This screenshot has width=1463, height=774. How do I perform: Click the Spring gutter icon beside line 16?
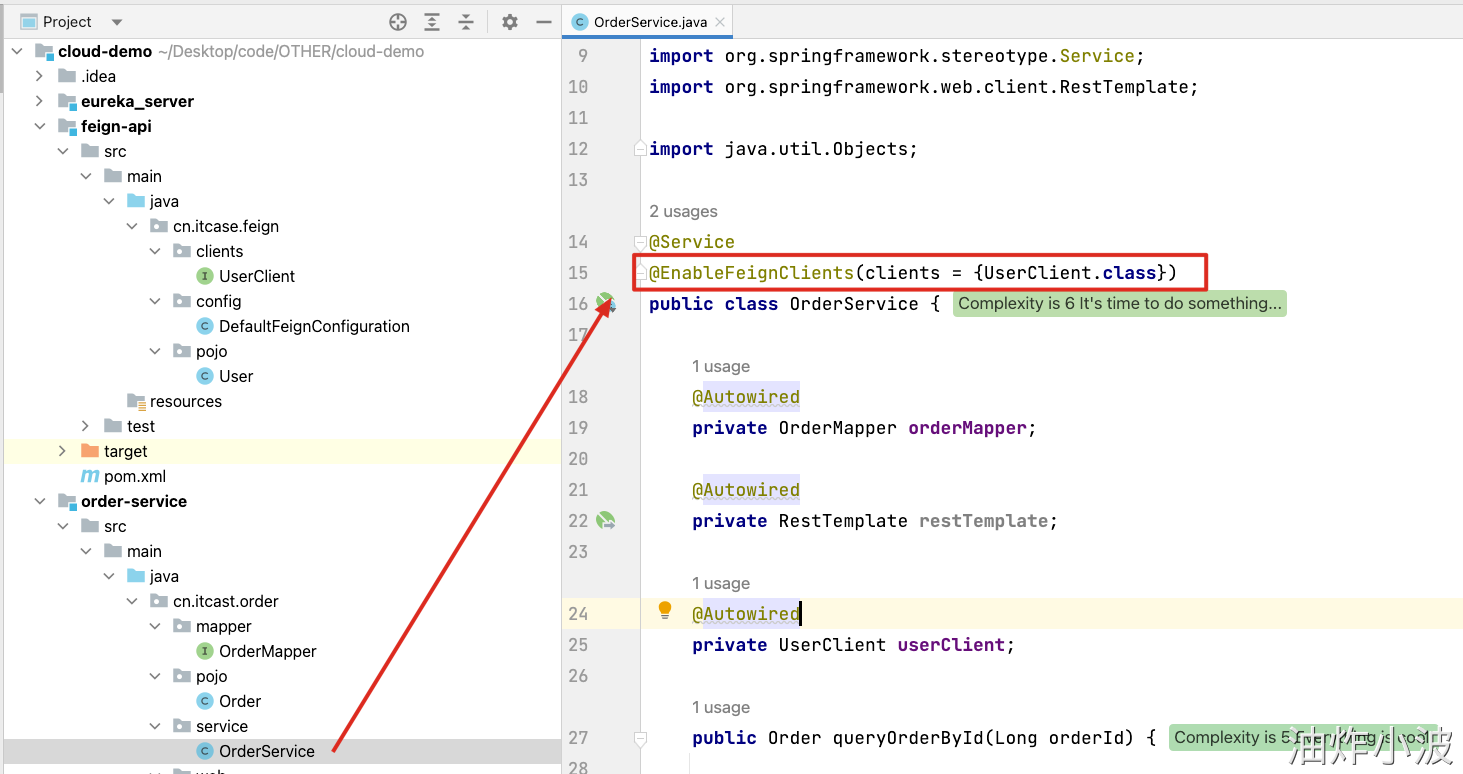(606, 302)
